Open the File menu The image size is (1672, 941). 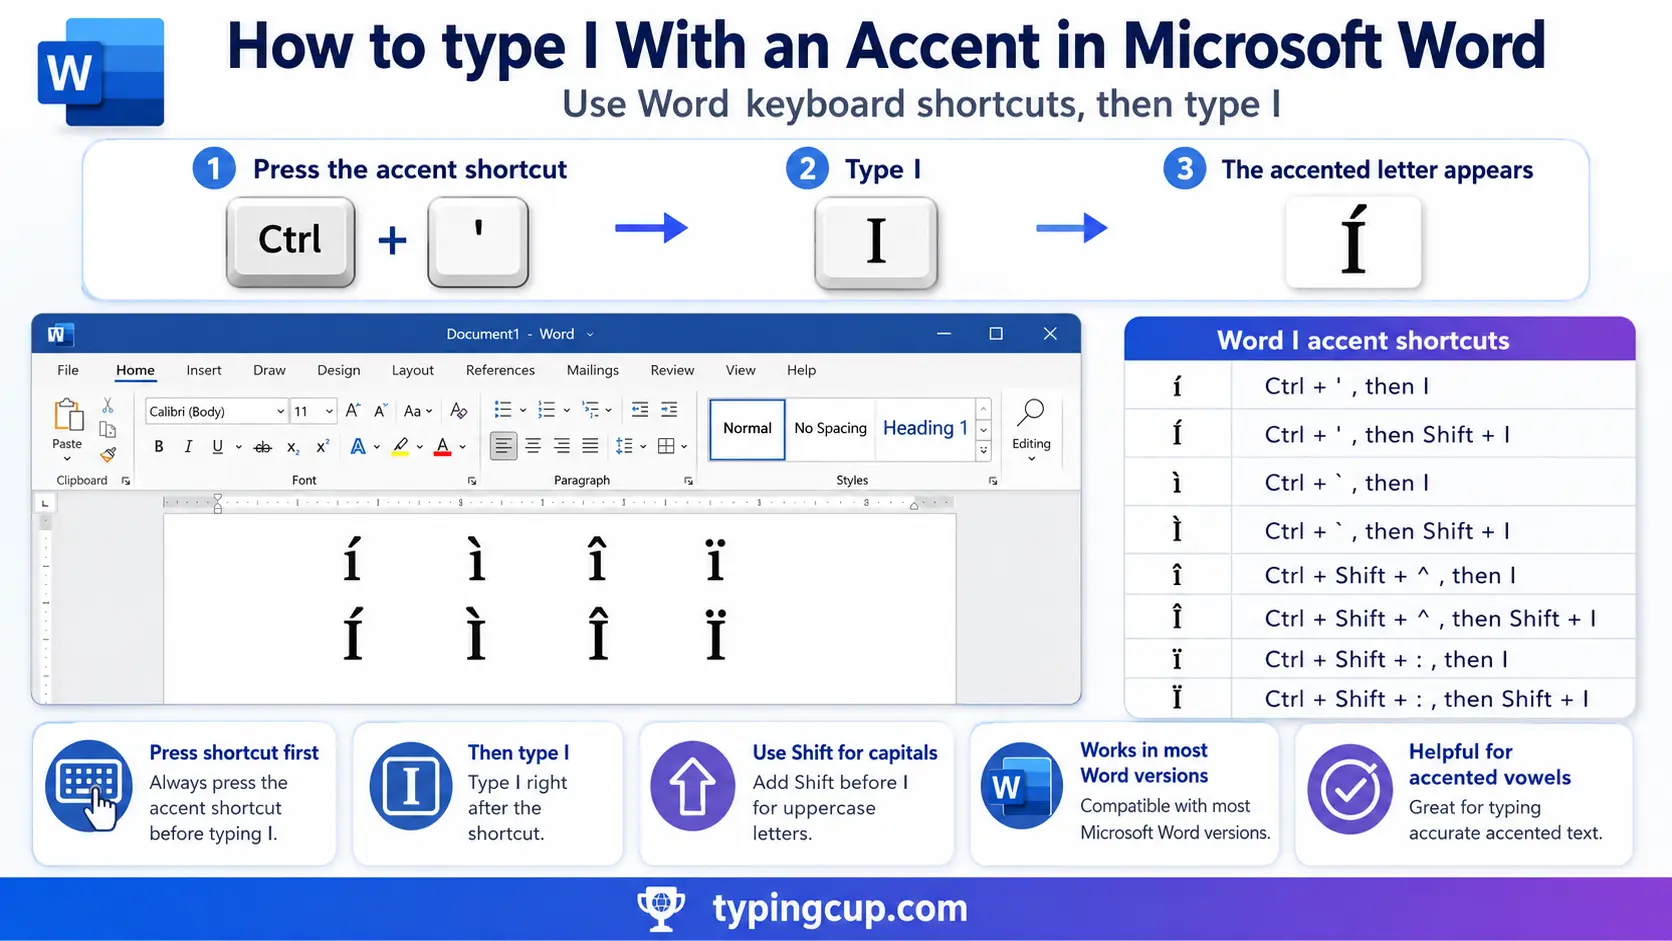[68, 370]
